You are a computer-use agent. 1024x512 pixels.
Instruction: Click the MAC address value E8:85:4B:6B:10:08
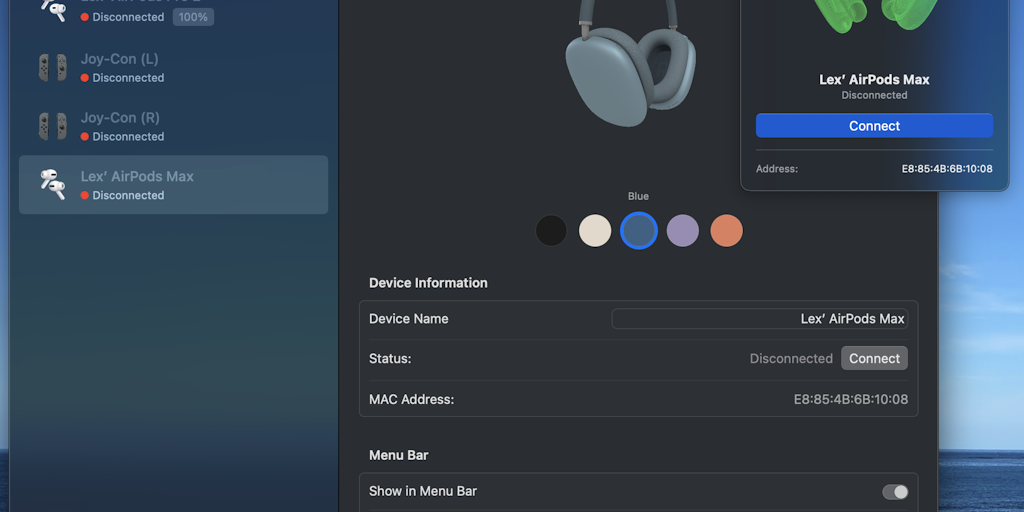[850, 399]
